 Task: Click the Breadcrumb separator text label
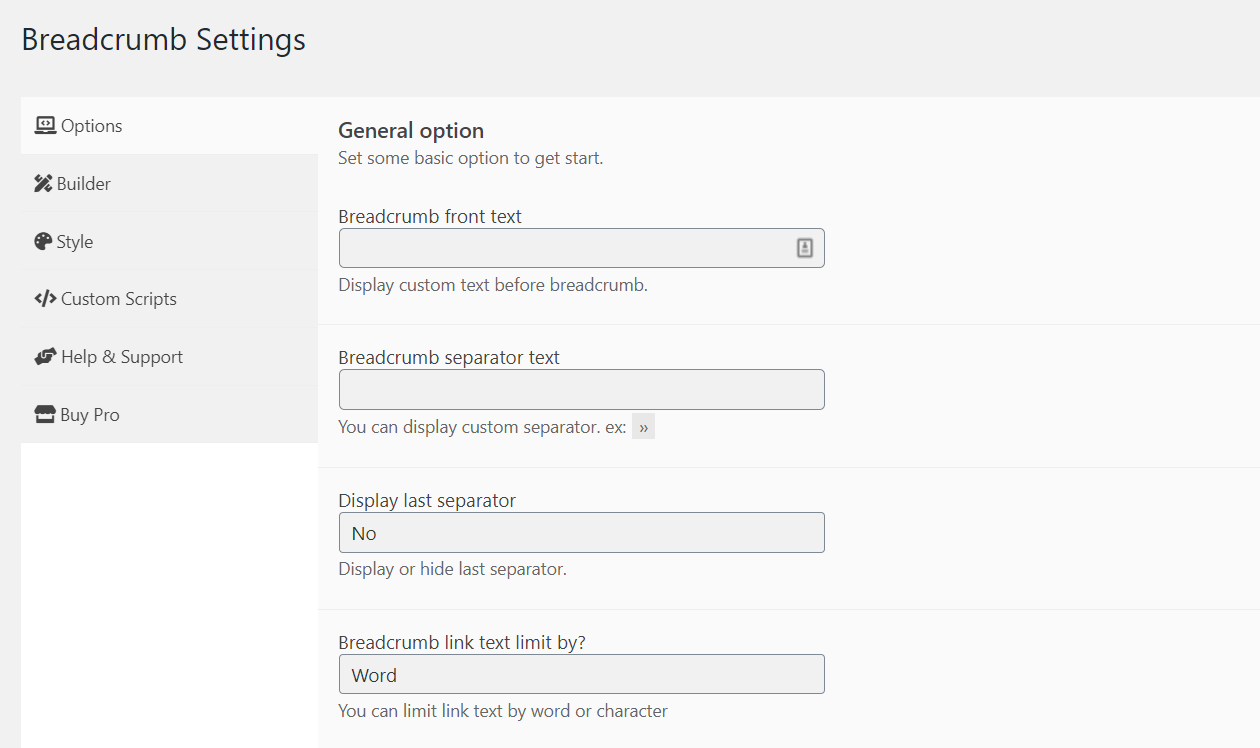(449, 358)
